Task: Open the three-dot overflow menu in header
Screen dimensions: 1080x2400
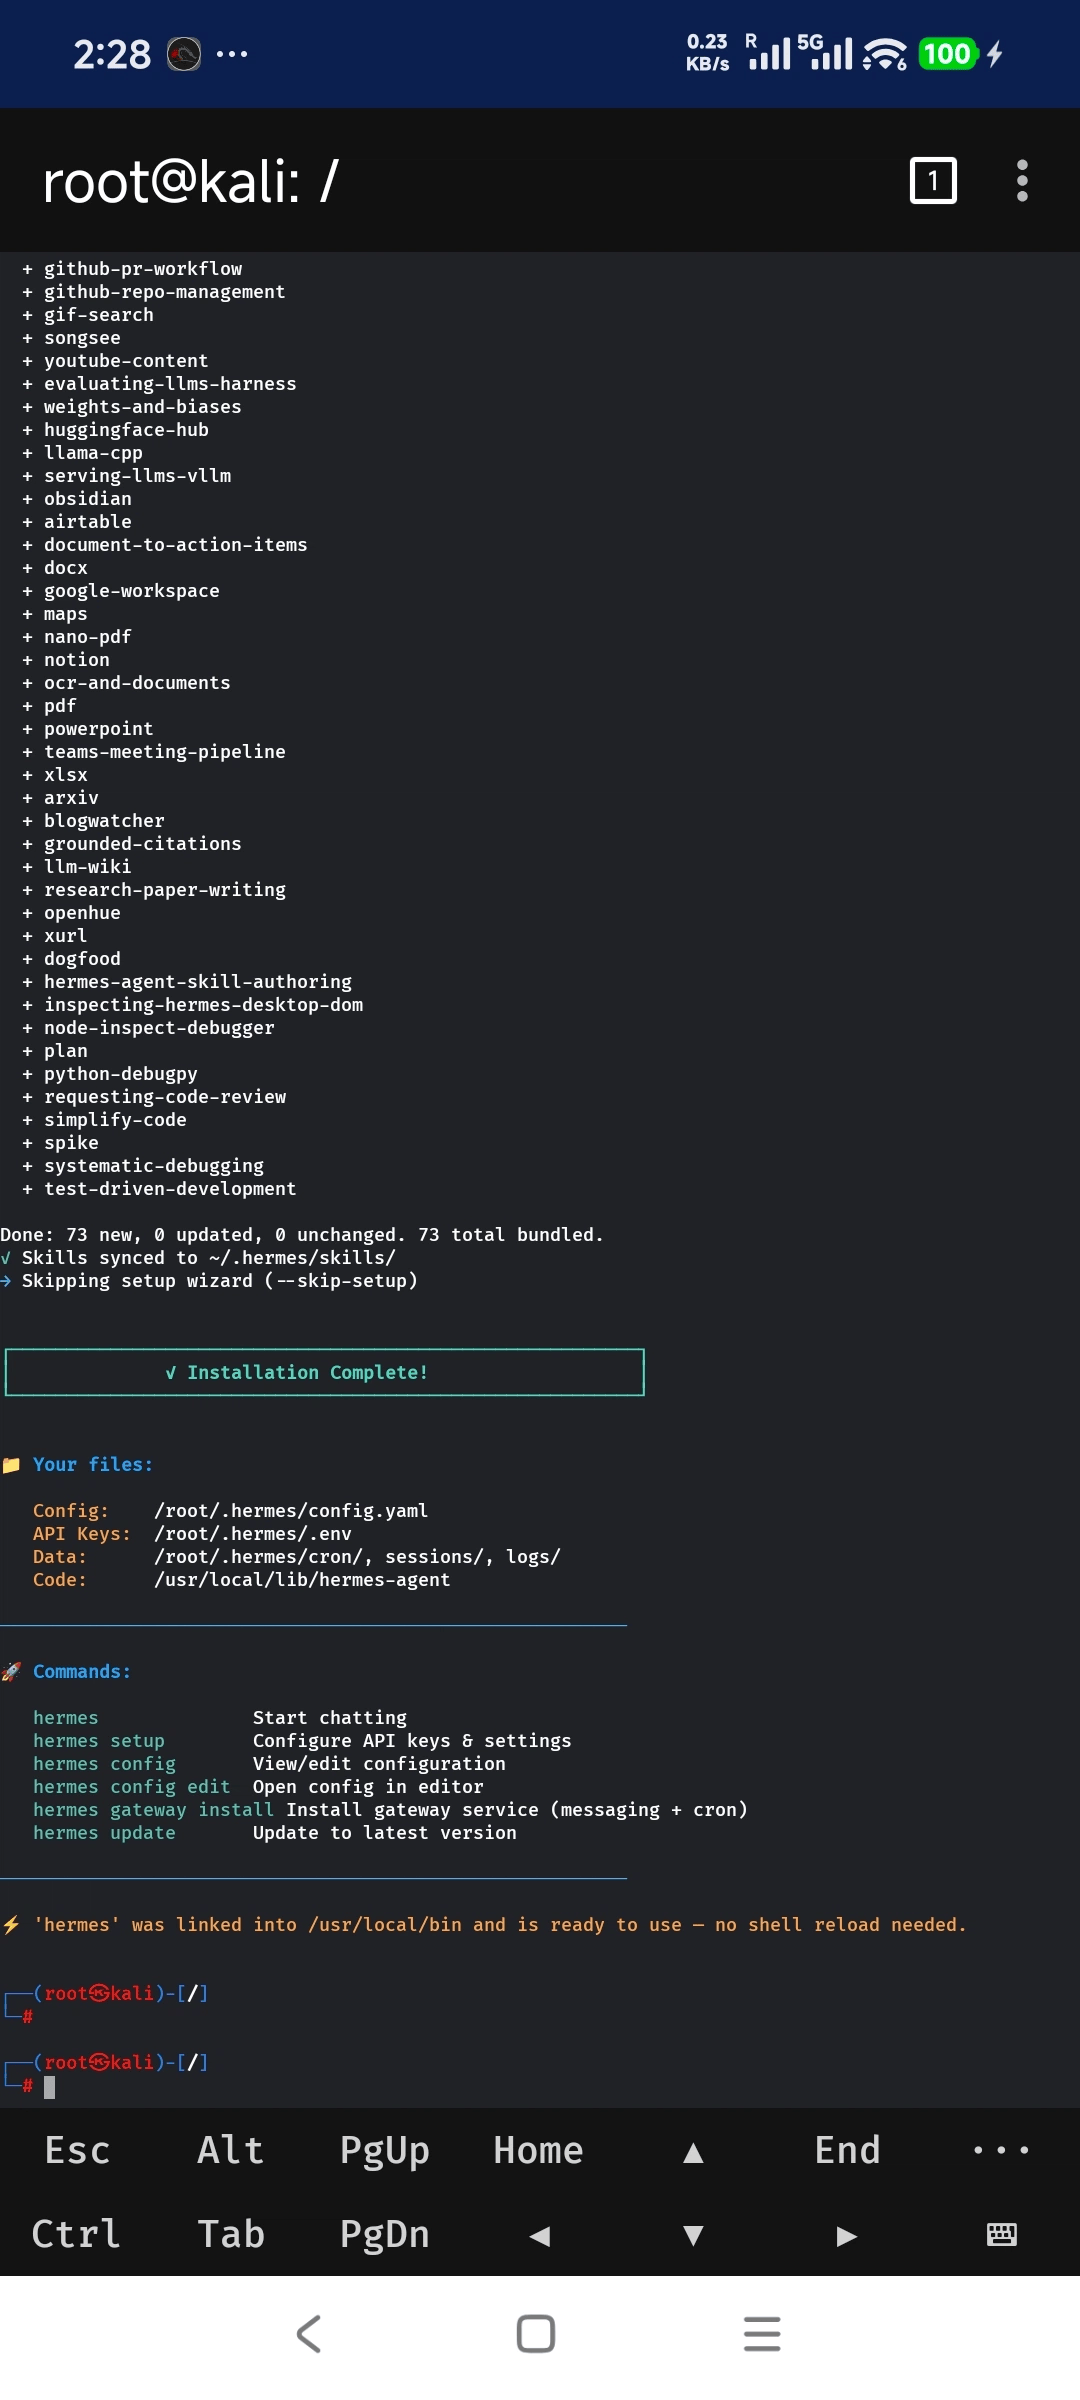Action: tap(1022, 180)
